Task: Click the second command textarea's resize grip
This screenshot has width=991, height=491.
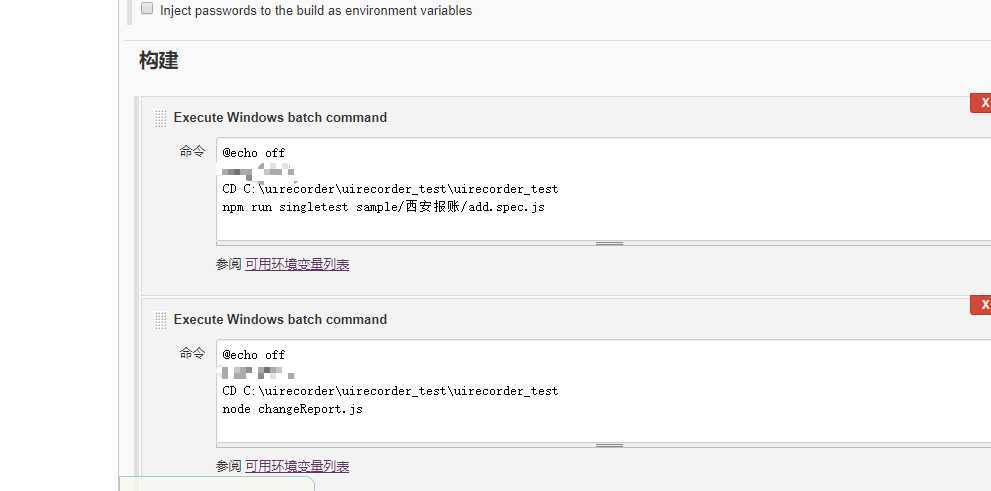Action: [609, 445]
